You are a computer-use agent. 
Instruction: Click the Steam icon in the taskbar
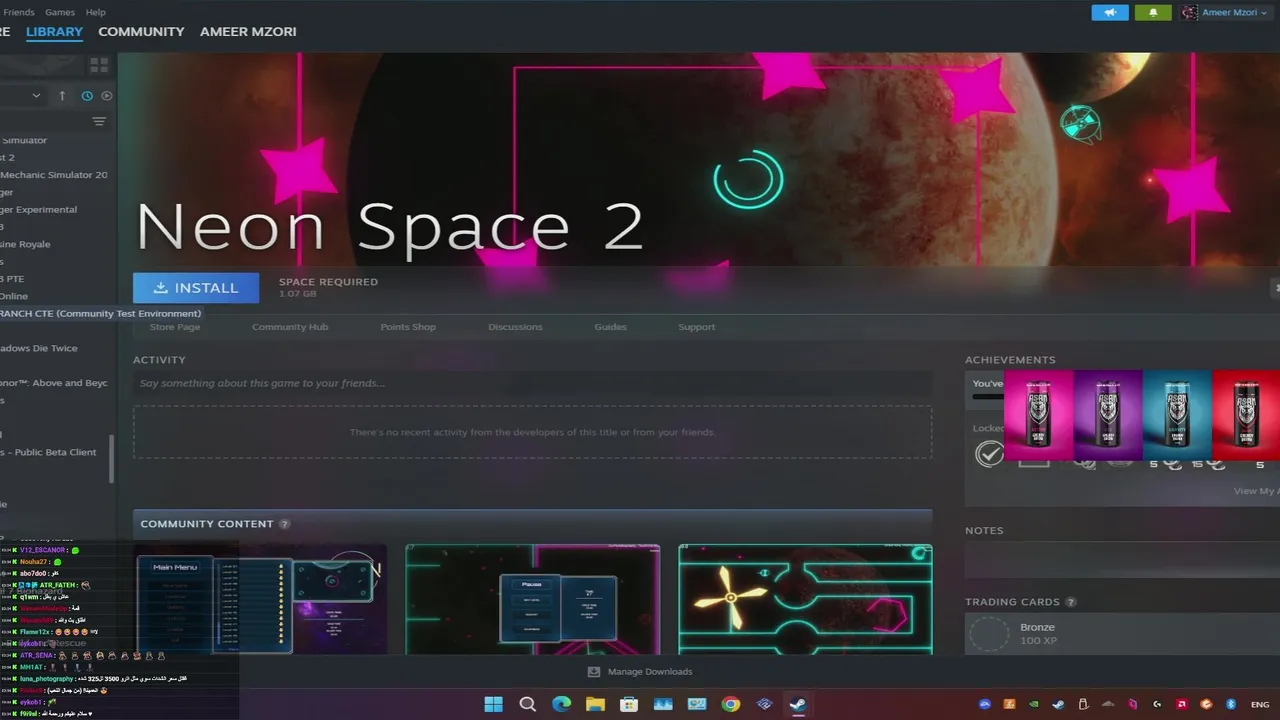pyautogui.click(x=799, y=704)
